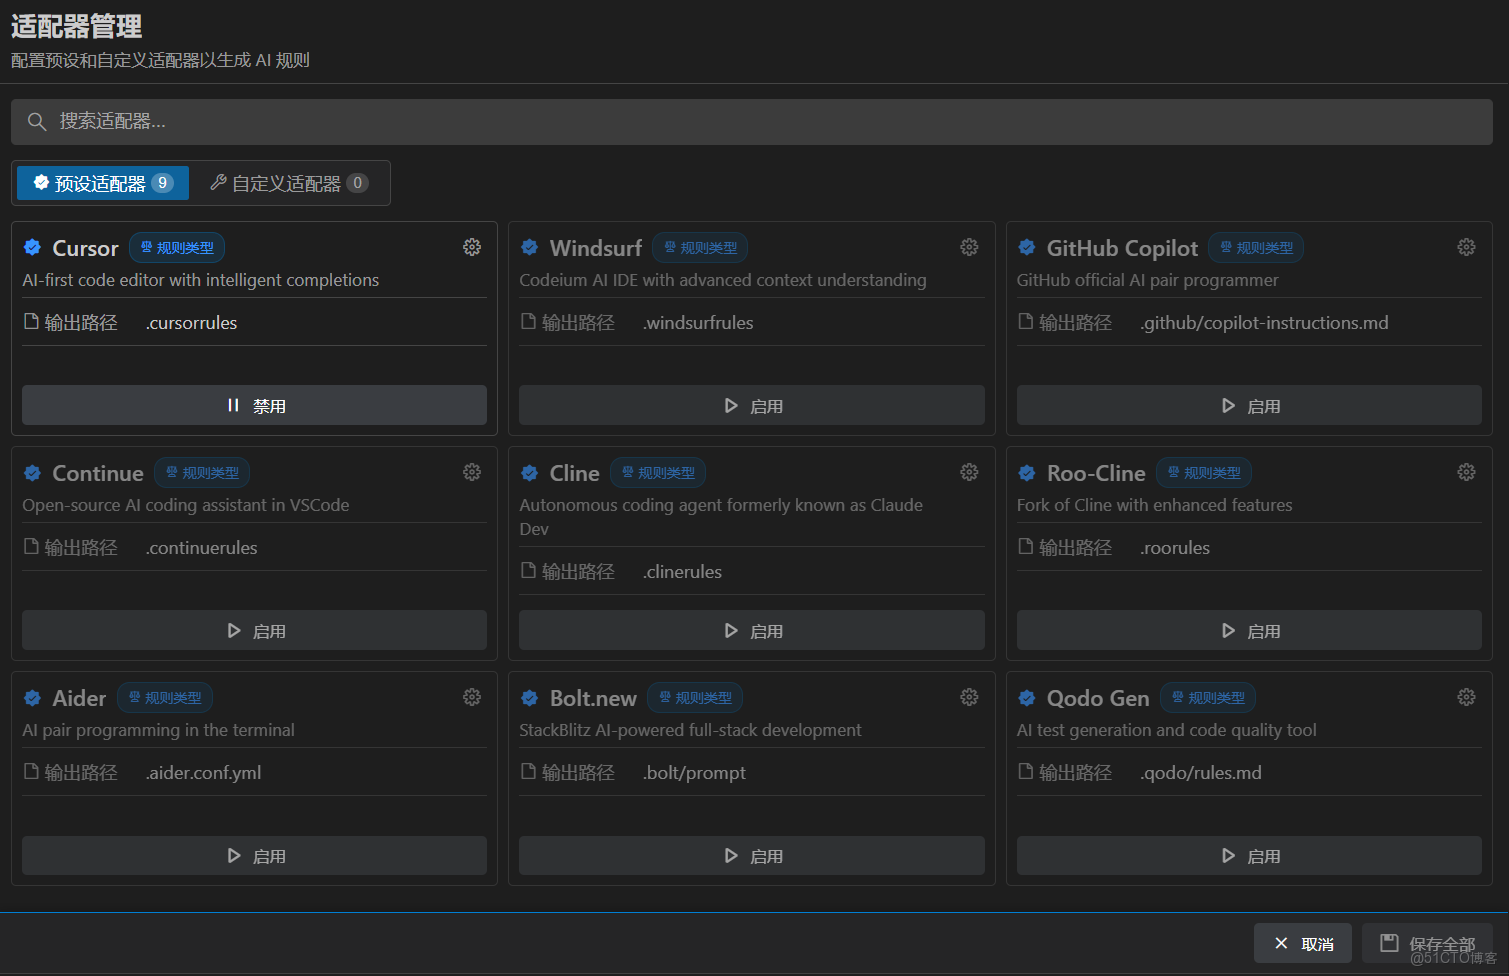1509x976 pixels.
Task: Click rule type badge on Aider card
Action: click(165, 698)
